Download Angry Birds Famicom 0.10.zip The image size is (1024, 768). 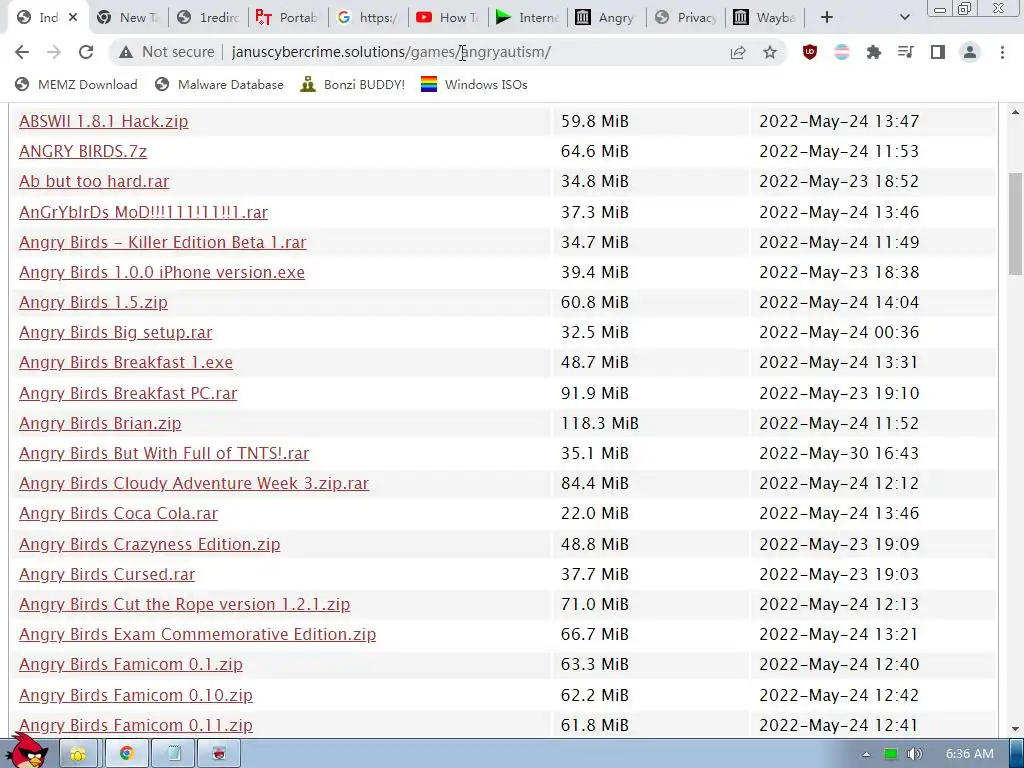[x=136, y=695]
